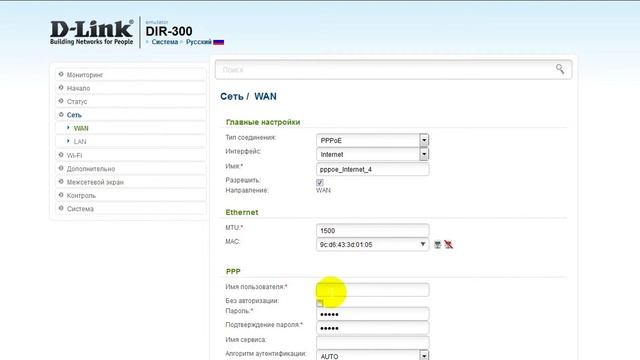Click the Главные настройки section heading
This screenshot has width=640, height=360.
(x=263, y=122)
